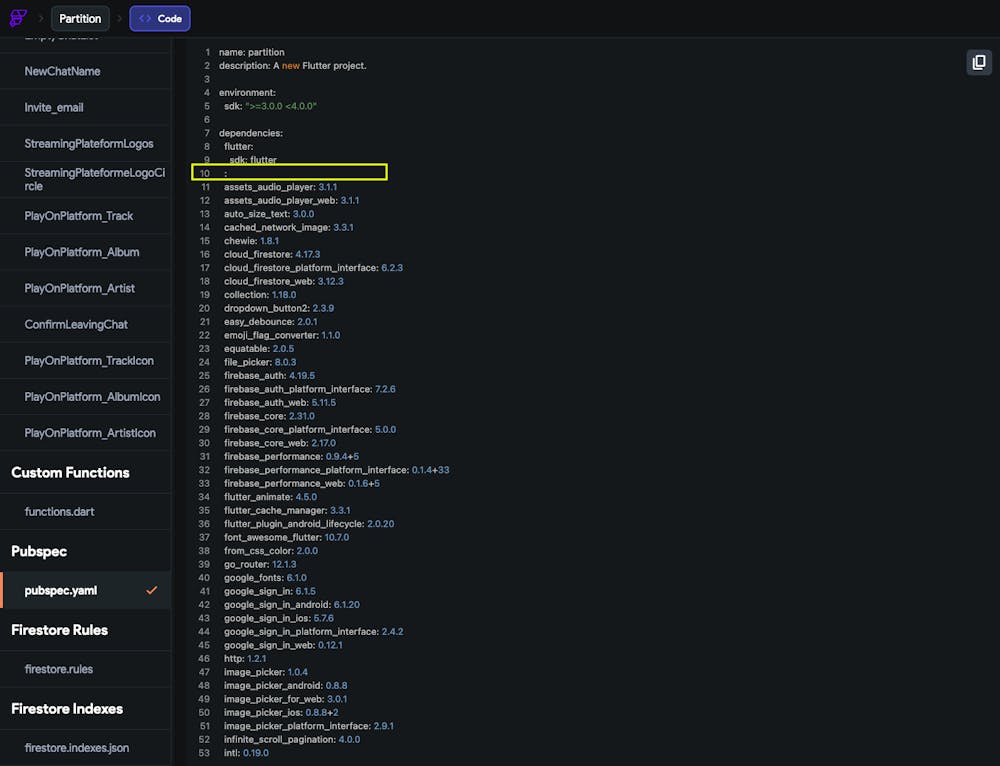Click the Custom Functions section header
The height and width of the screenshot is (766, 1000).
(x=70, y=472)
